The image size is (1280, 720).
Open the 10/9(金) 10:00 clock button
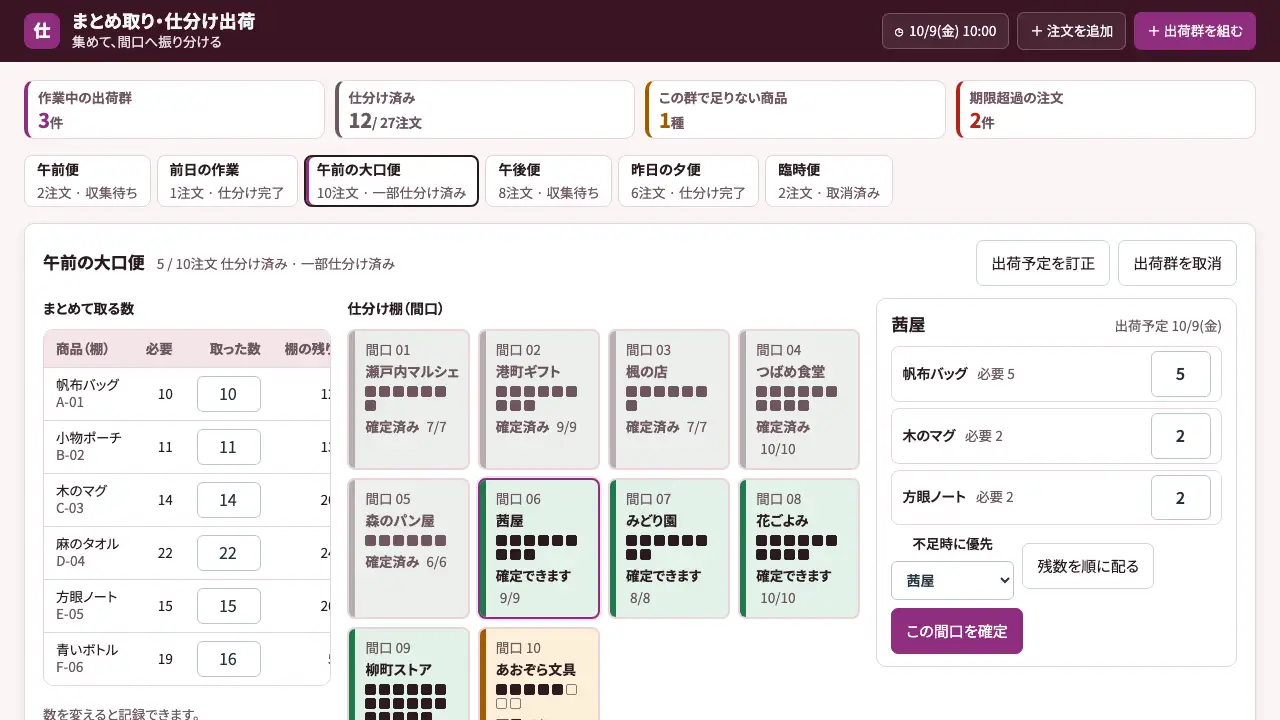945,31
